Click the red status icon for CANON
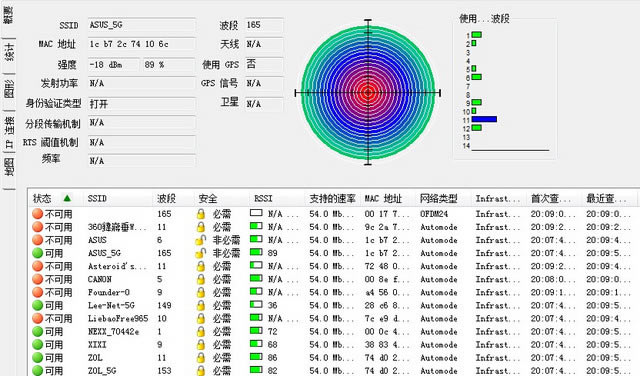 coord(38,279)
